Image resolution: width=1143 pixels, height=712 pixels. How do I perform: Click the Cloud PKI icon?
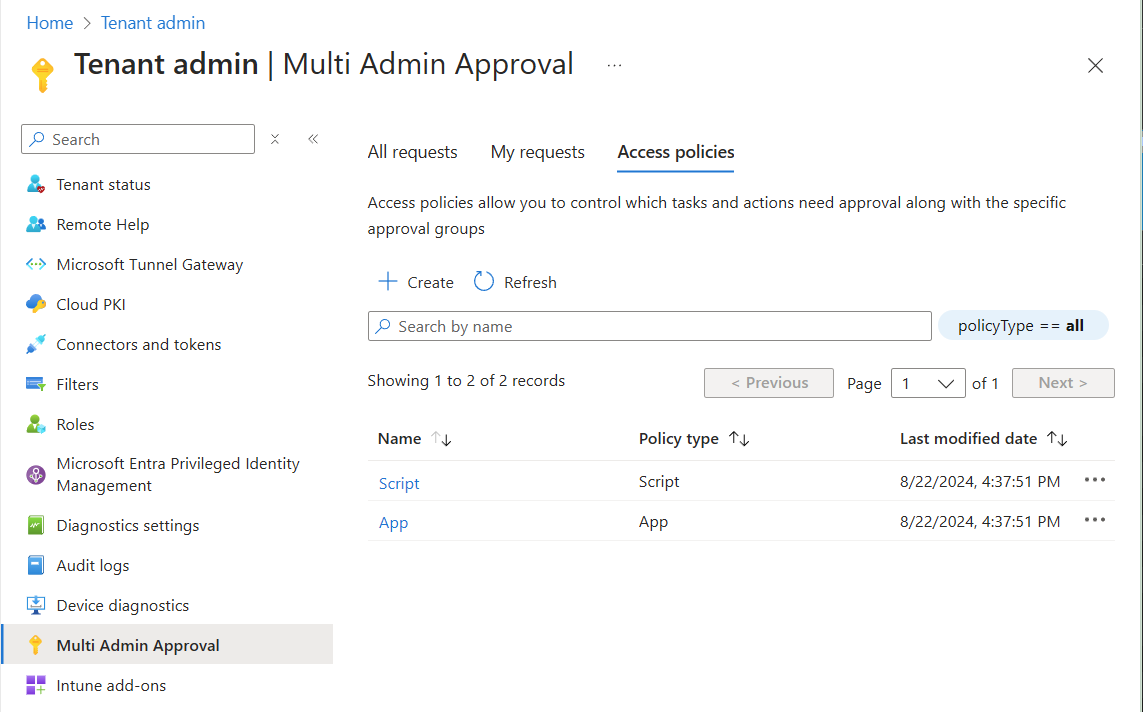click(36, 304)
